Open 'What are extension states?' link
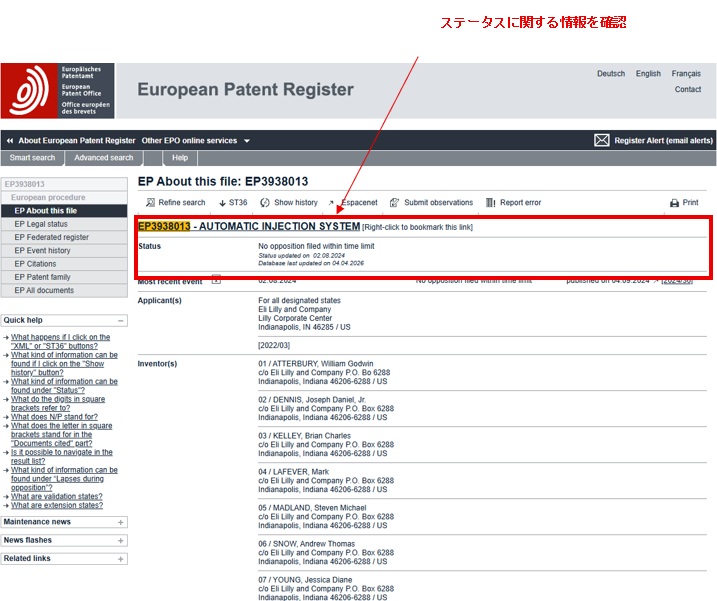717x601 pixels. (x=57, y=505)
